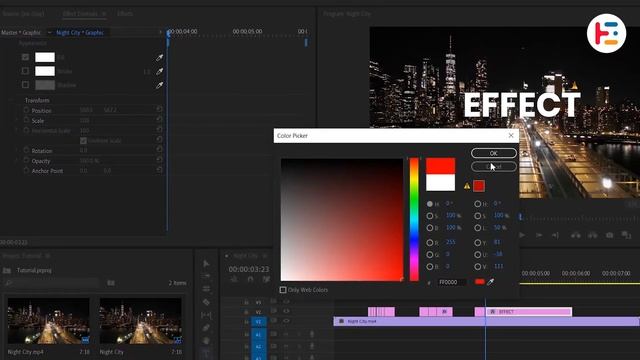640x360 pixels.
Task: Select the Pen tool in toolbar
Action: click(x=206, y=327)
